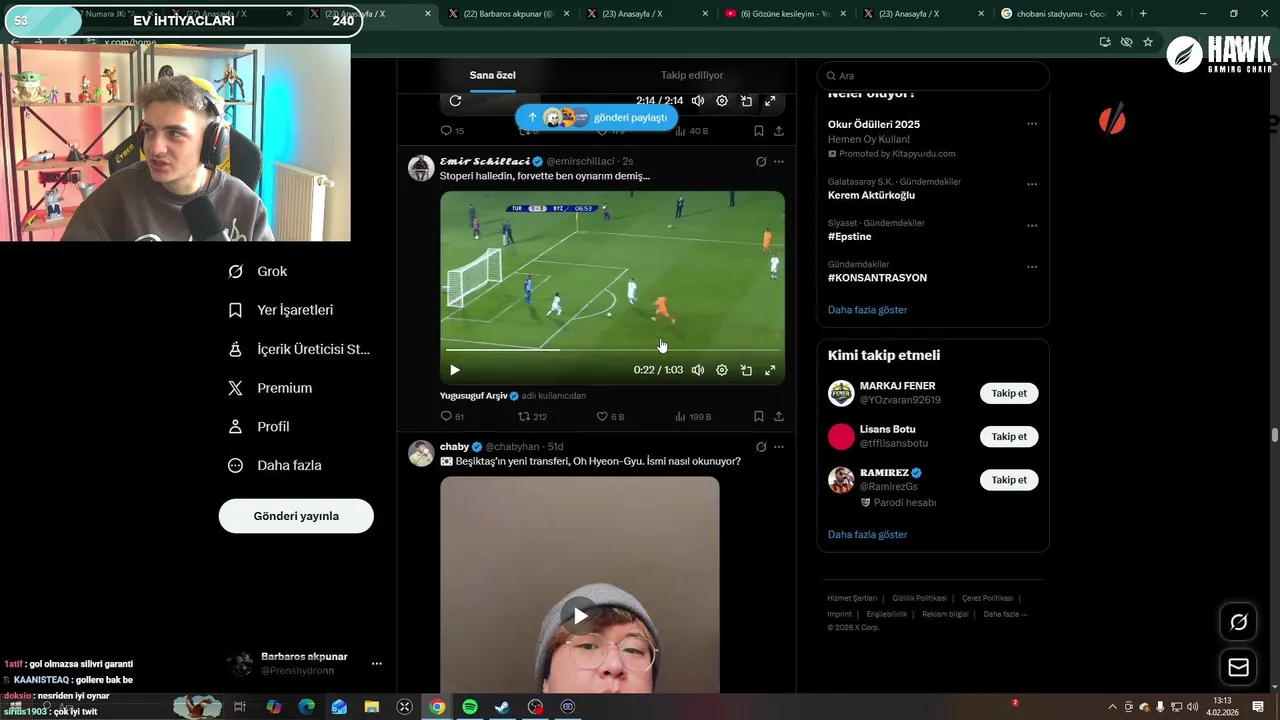Follow MARKAJ FENER account

pyautogui.click(x=1009, y=393)
